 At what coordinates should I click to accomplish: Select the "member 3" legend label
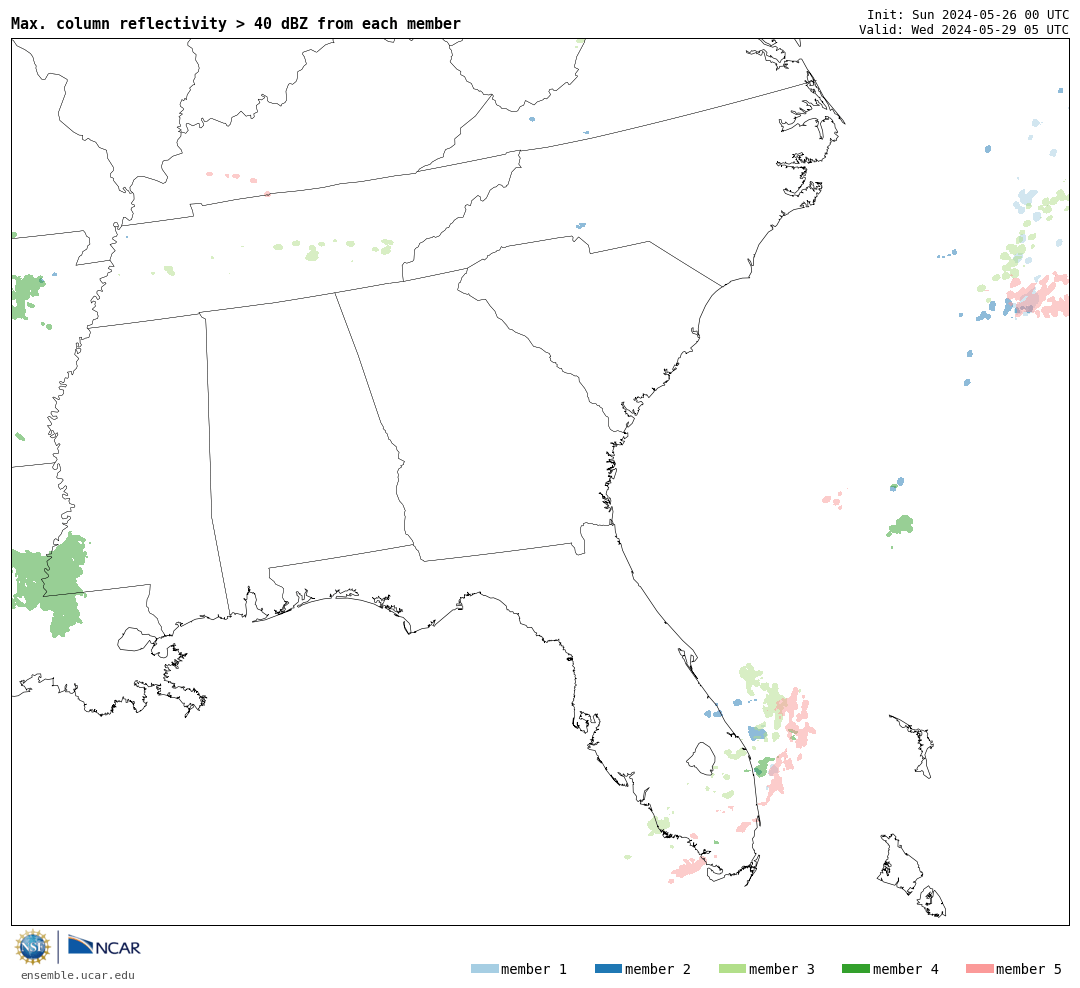[x=782, y=969]
